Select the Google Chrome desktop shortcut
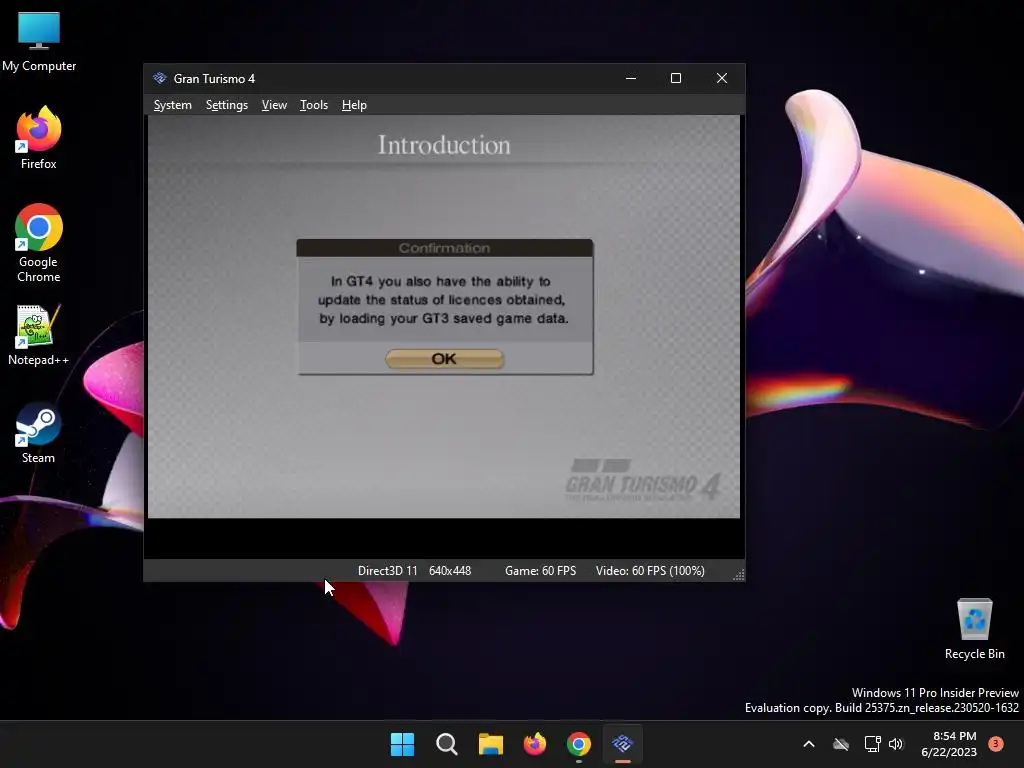The image size is (1024, 768). coord(39,243)
